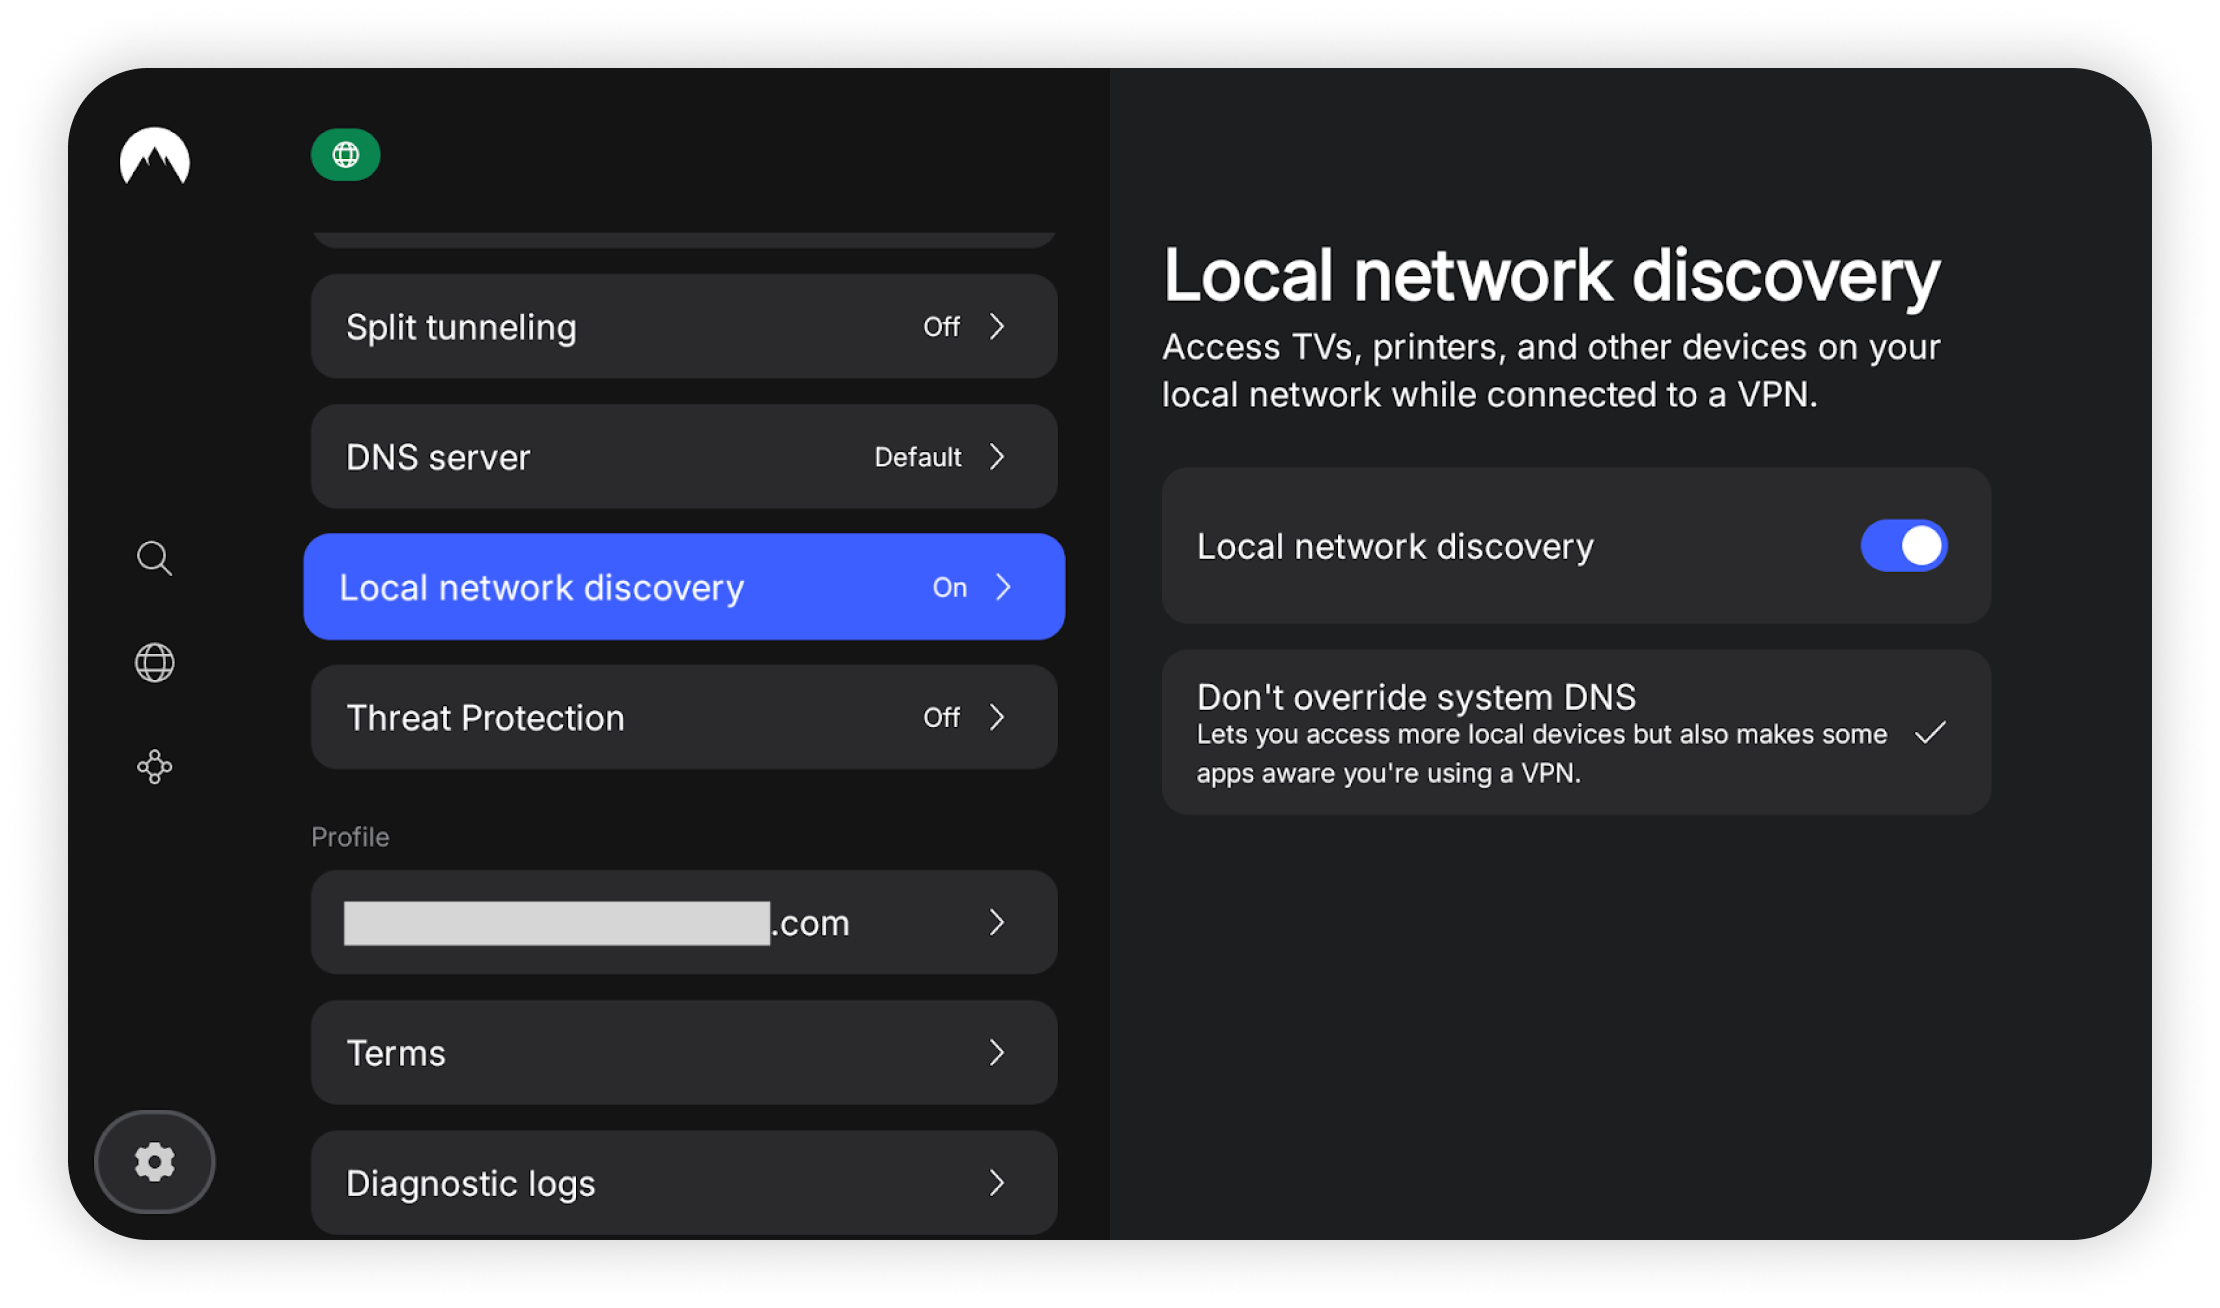The image size is (2220, 1308).
Task: Click the Don't override system DNS option
Action: tap(1540, 732)
